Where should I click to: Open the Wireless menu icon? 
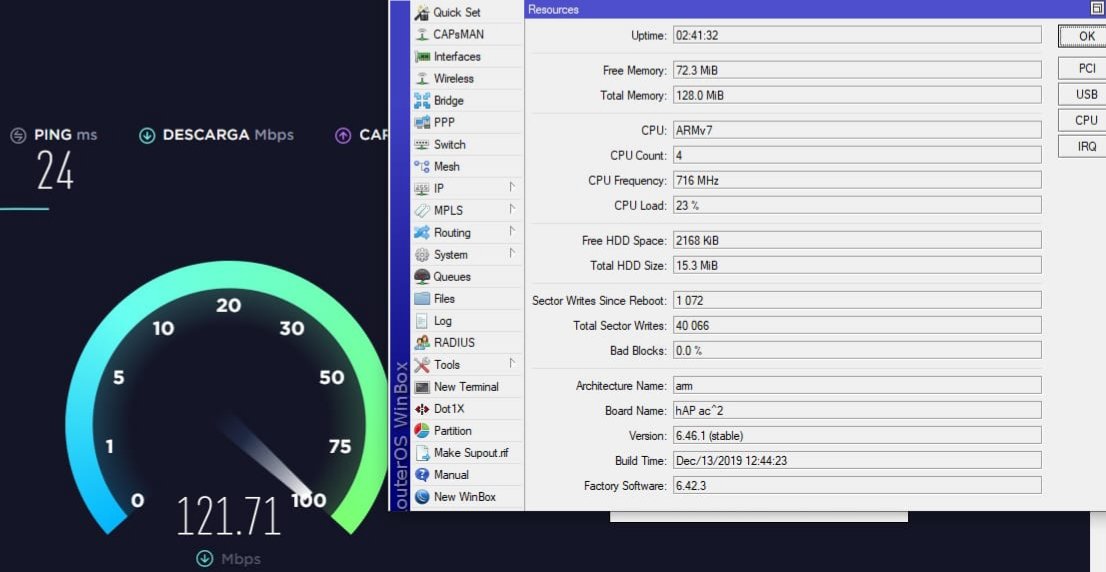(422, 78)
